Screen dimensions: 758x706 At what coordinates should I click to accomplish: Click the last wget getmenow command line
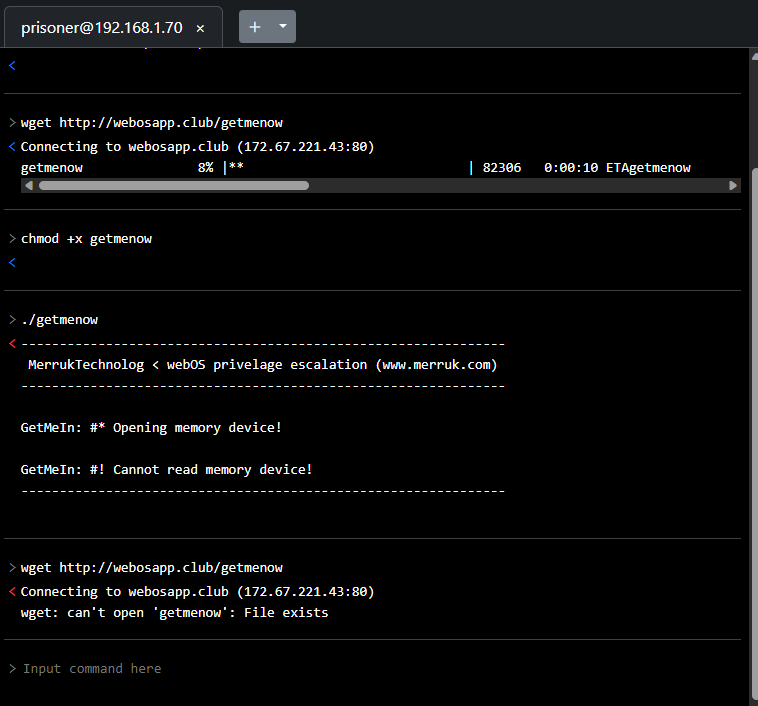(x=151, y=568)
